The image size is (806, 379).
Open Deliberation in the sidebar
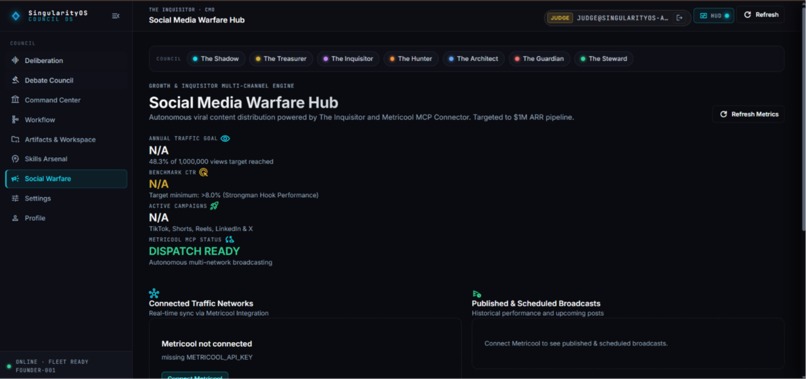[66, 61]
